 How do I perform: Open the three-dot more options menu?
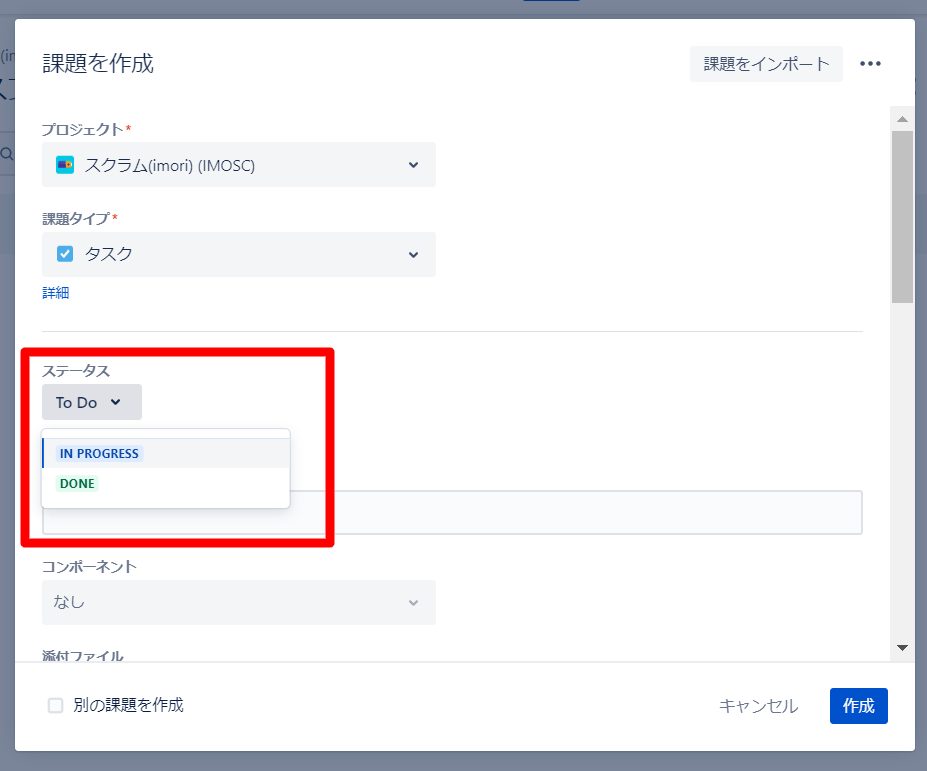pyautogui.click(x=870, y=64)
